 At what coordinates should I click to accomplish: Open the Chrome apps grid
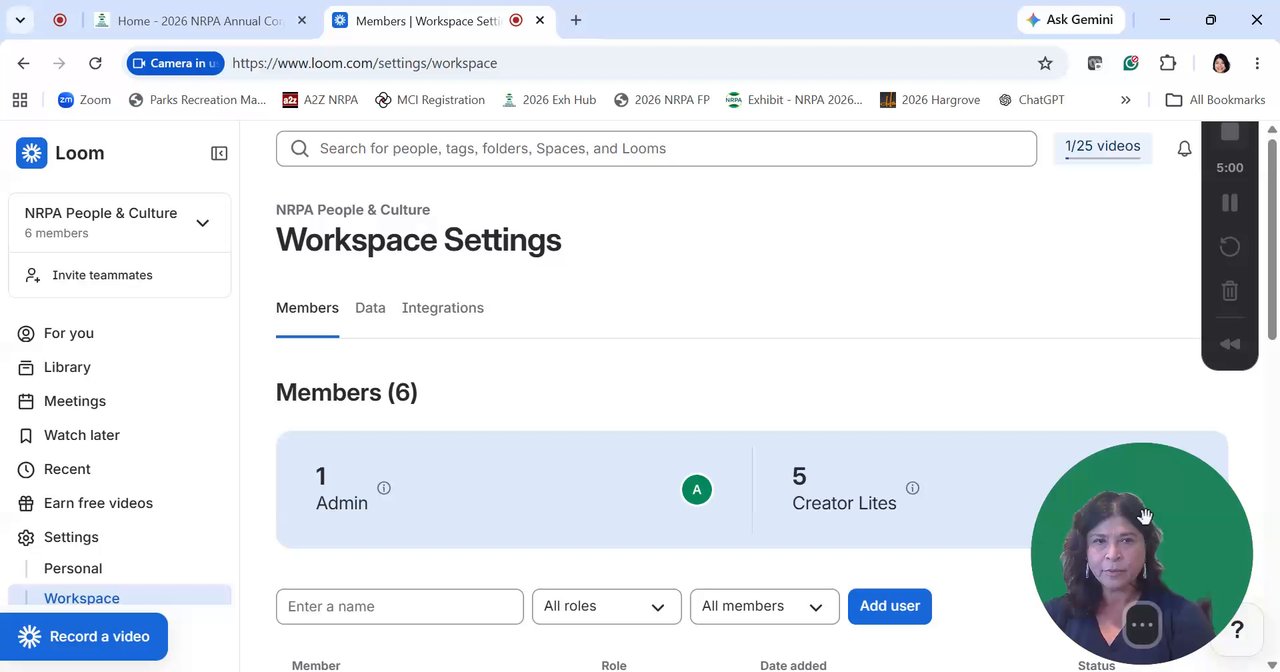[x=20, y=100]
